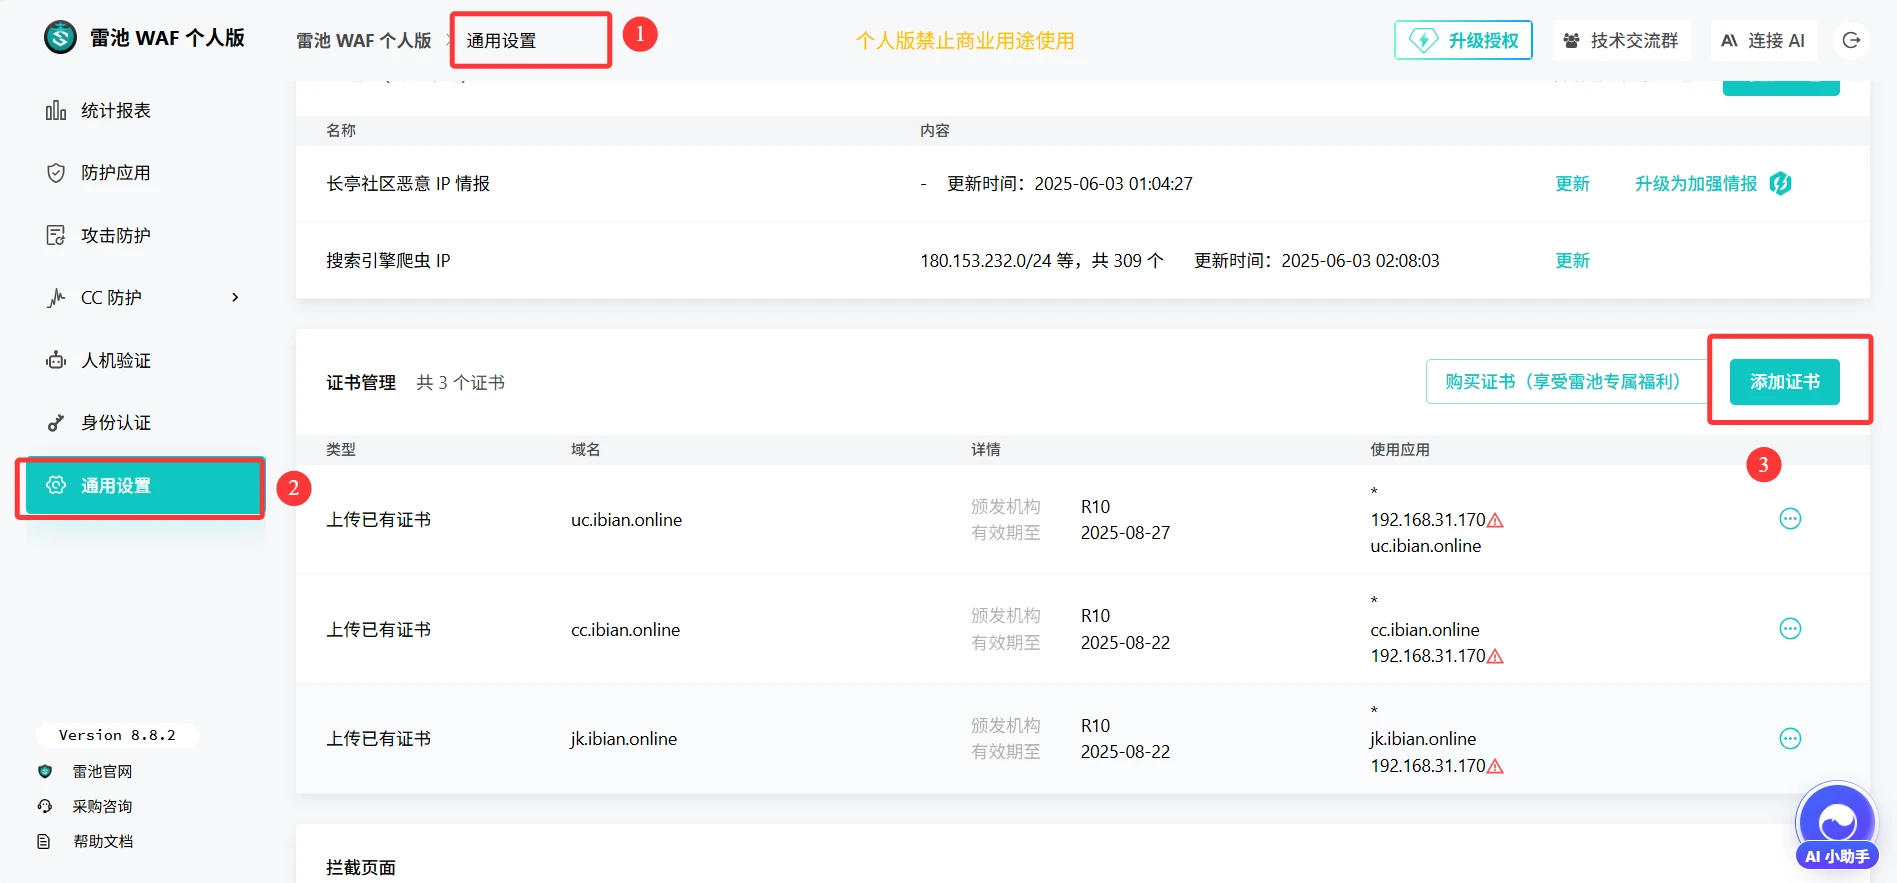The width and height of the screenshot is (1897, 883).
Task: Click the diamond icon in 升级授权
Action: coord(1423,40)
